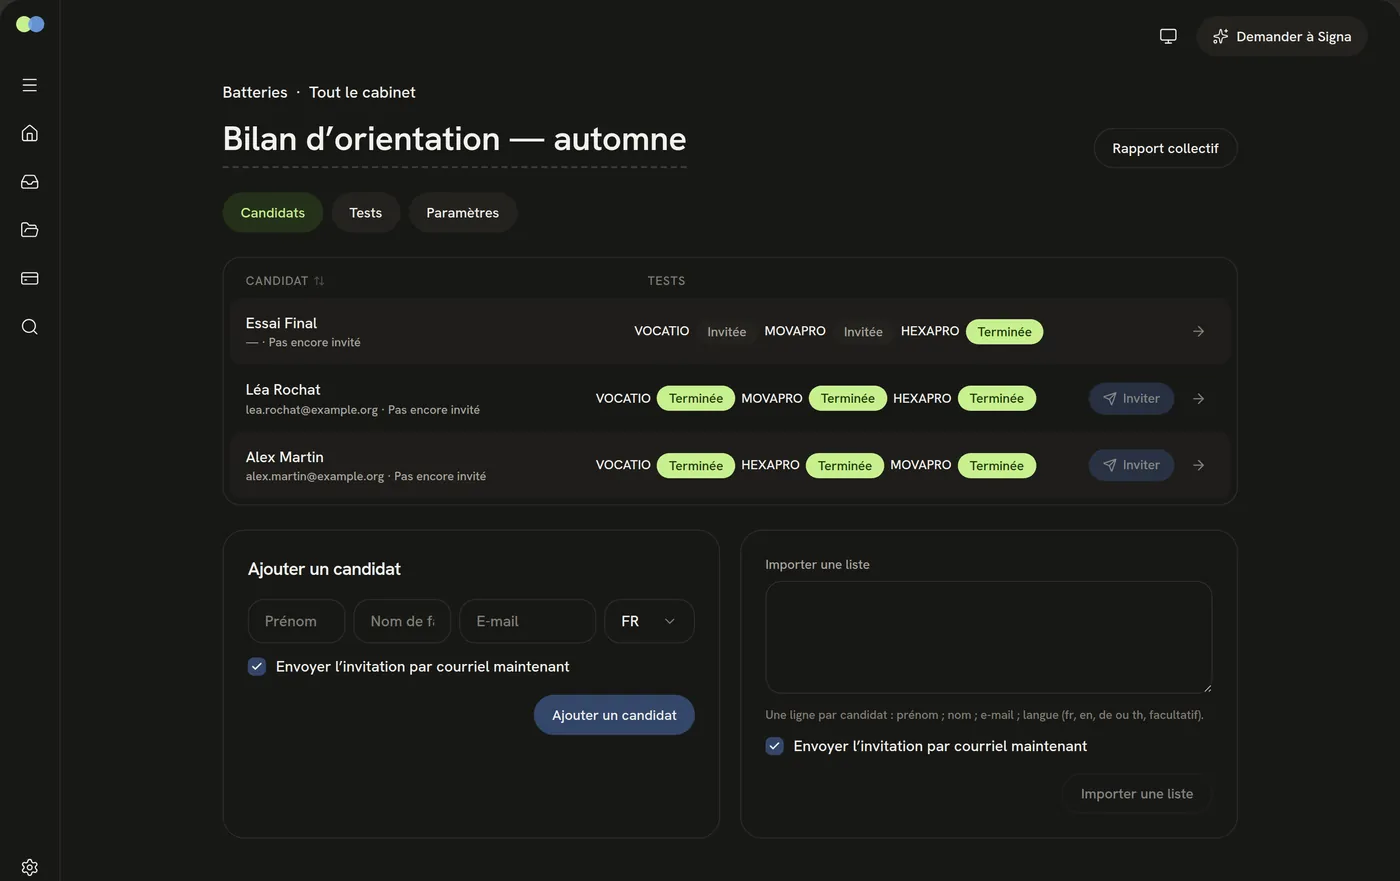Open the hamburger menu in sidebar
The width and height of the screenshot is (1400, 881).
point(29,85)
